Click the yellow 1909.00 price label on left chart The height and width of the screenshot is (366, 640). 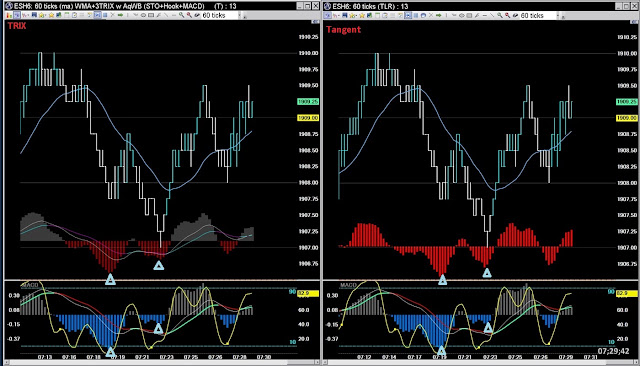[308, 118]
